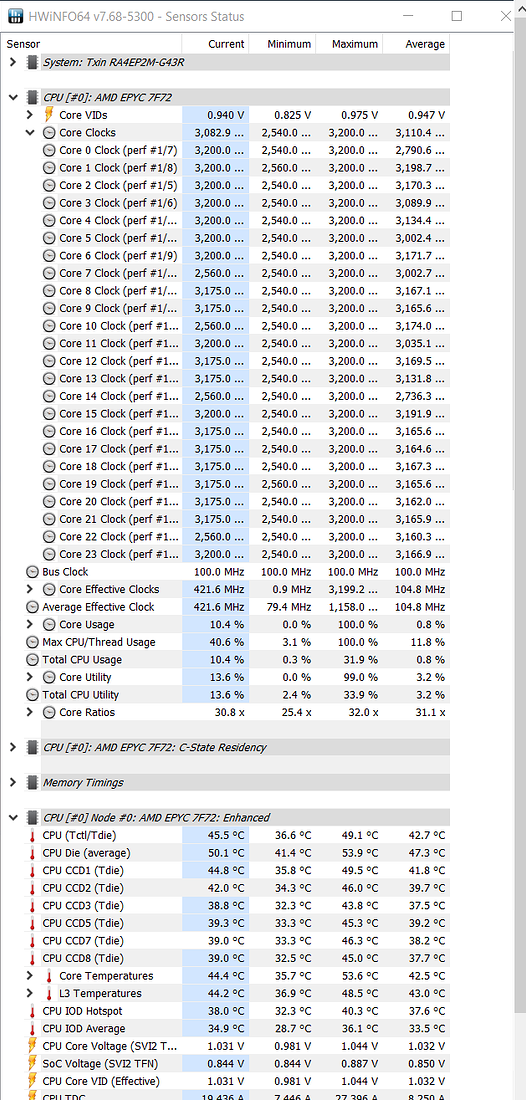Expand the C-State Residency section
Image resolution: width=526 pixels, height=1100 pixels.
13,747
